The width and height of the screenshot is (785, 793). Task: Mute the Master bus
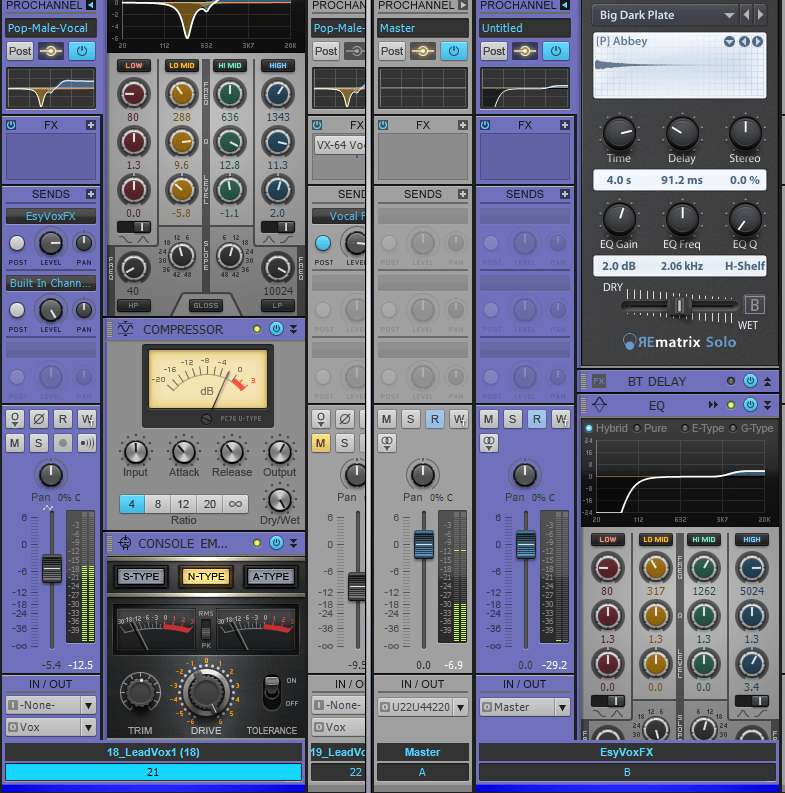pos(387,419)
